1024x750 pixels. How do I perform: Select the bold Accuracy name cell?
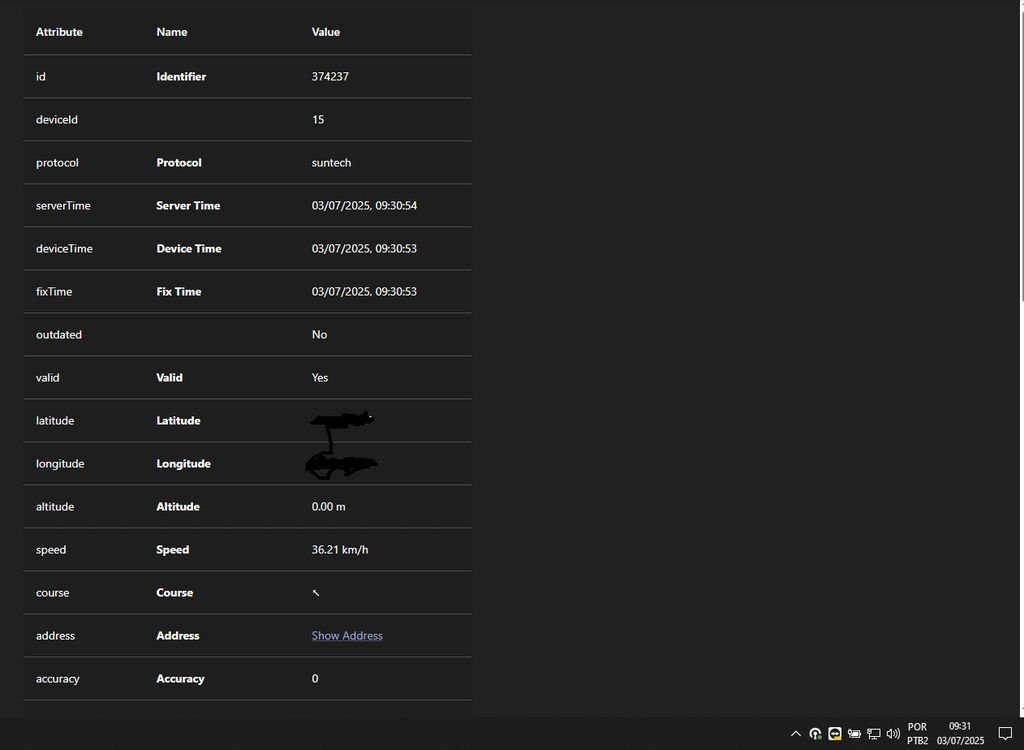[x=180, y=679]
